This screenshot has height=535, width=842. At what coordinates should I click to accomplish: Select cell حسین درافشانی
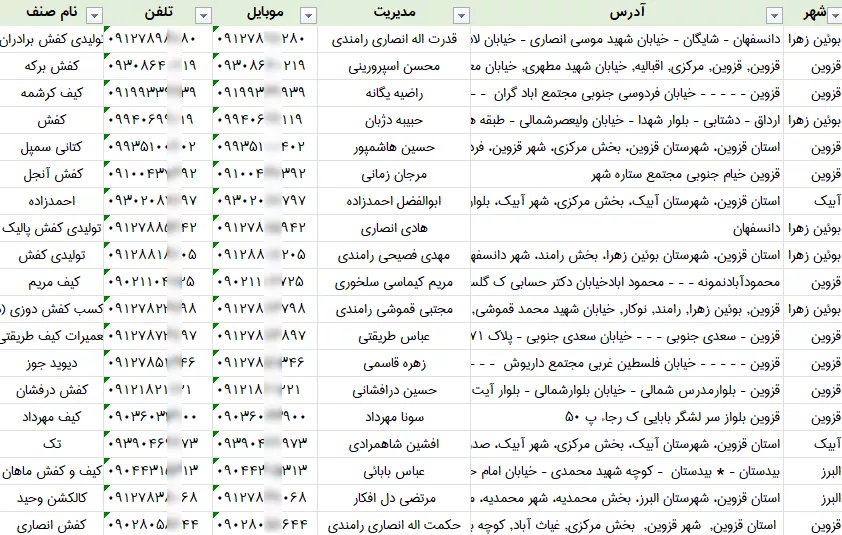(394, 390)
